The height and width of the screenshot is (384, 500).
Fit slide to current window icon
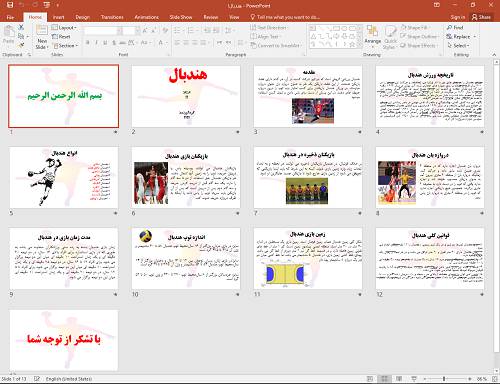(495, 379)
